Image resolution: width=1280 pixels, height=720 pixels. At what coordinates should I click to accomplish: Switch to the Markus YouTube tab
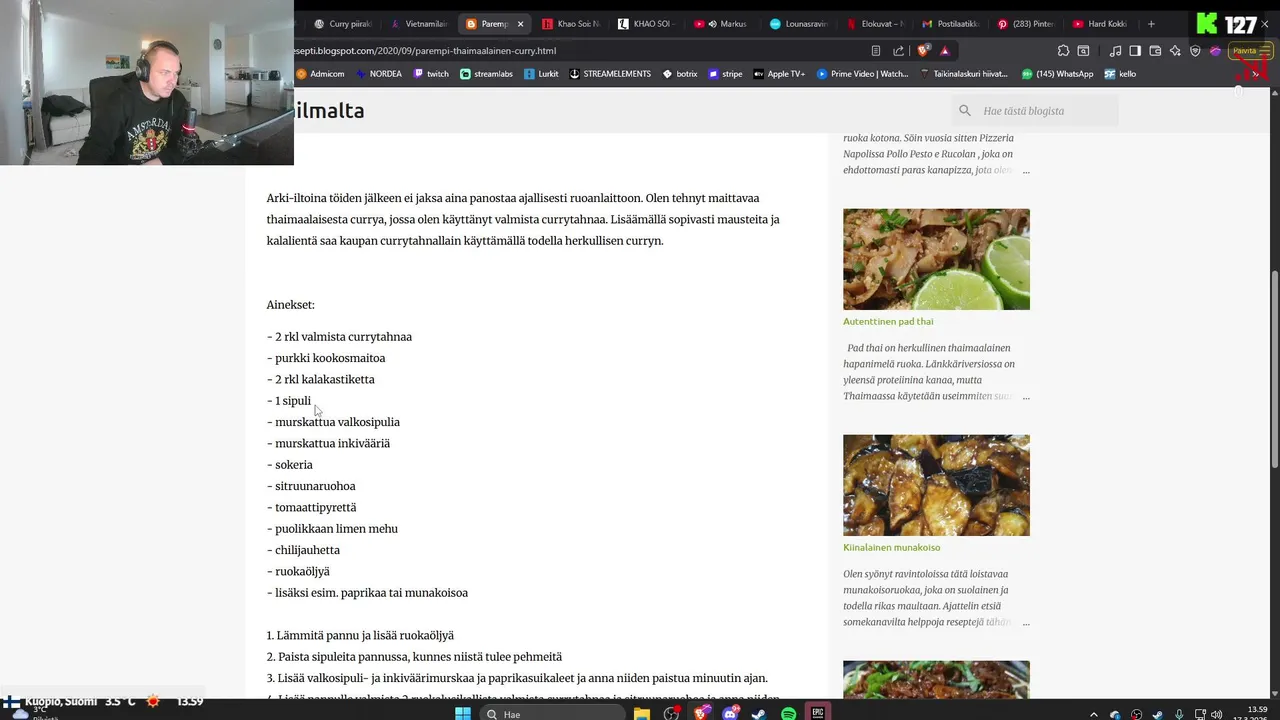tap(722, 24)
